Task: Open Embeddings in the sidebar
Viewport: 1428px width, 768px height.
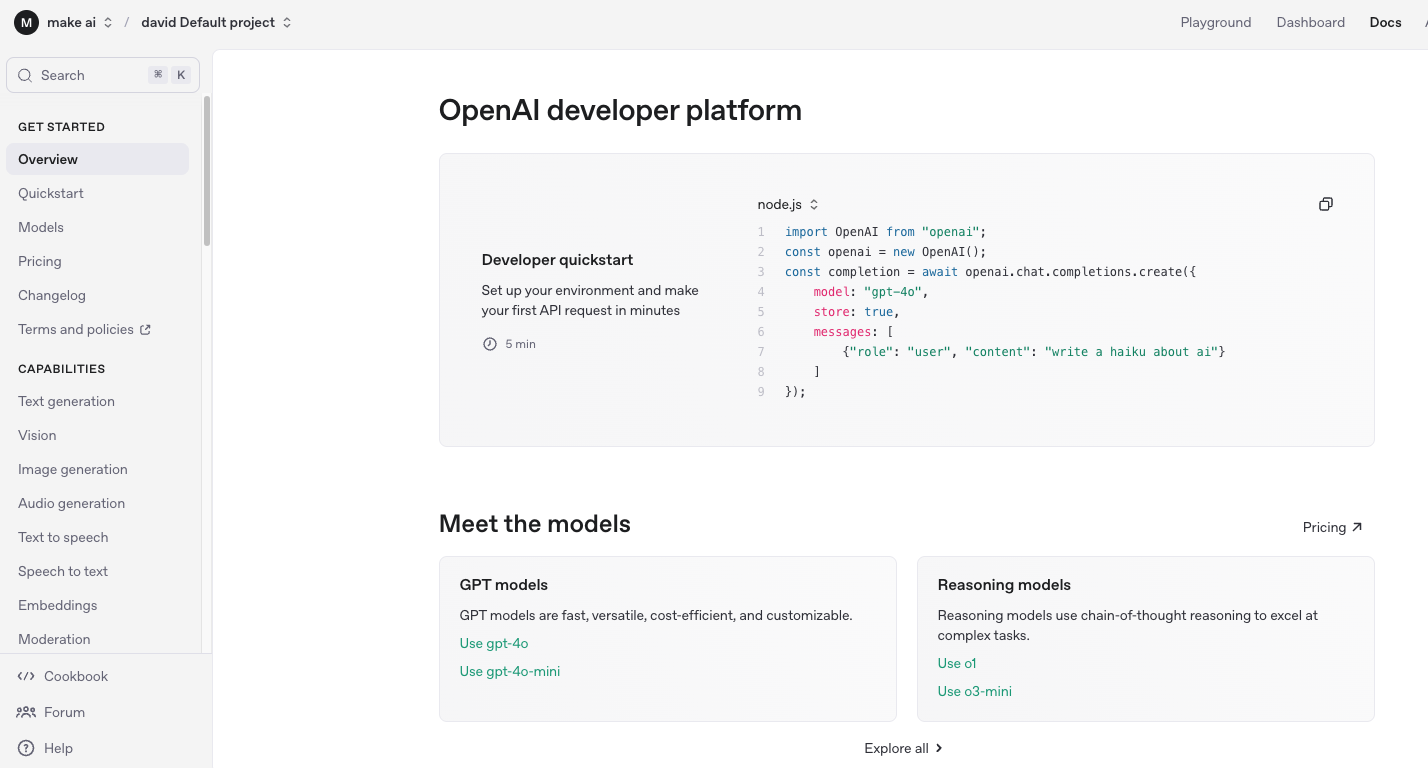Action: (58, 605)
